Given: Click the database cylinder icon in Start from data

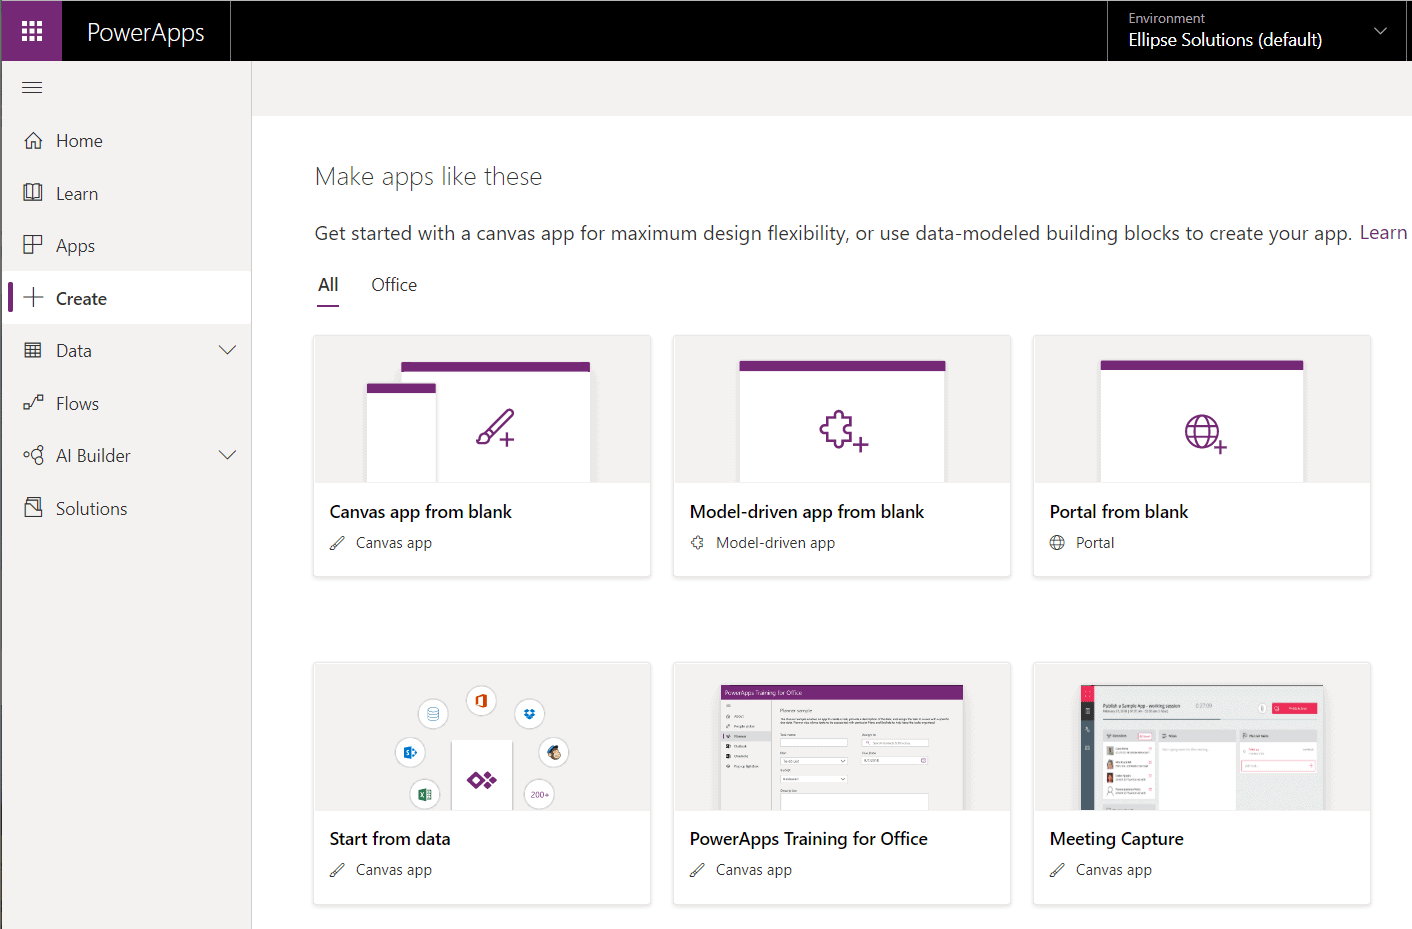Looking at the screenshot, I should point(433,714).
